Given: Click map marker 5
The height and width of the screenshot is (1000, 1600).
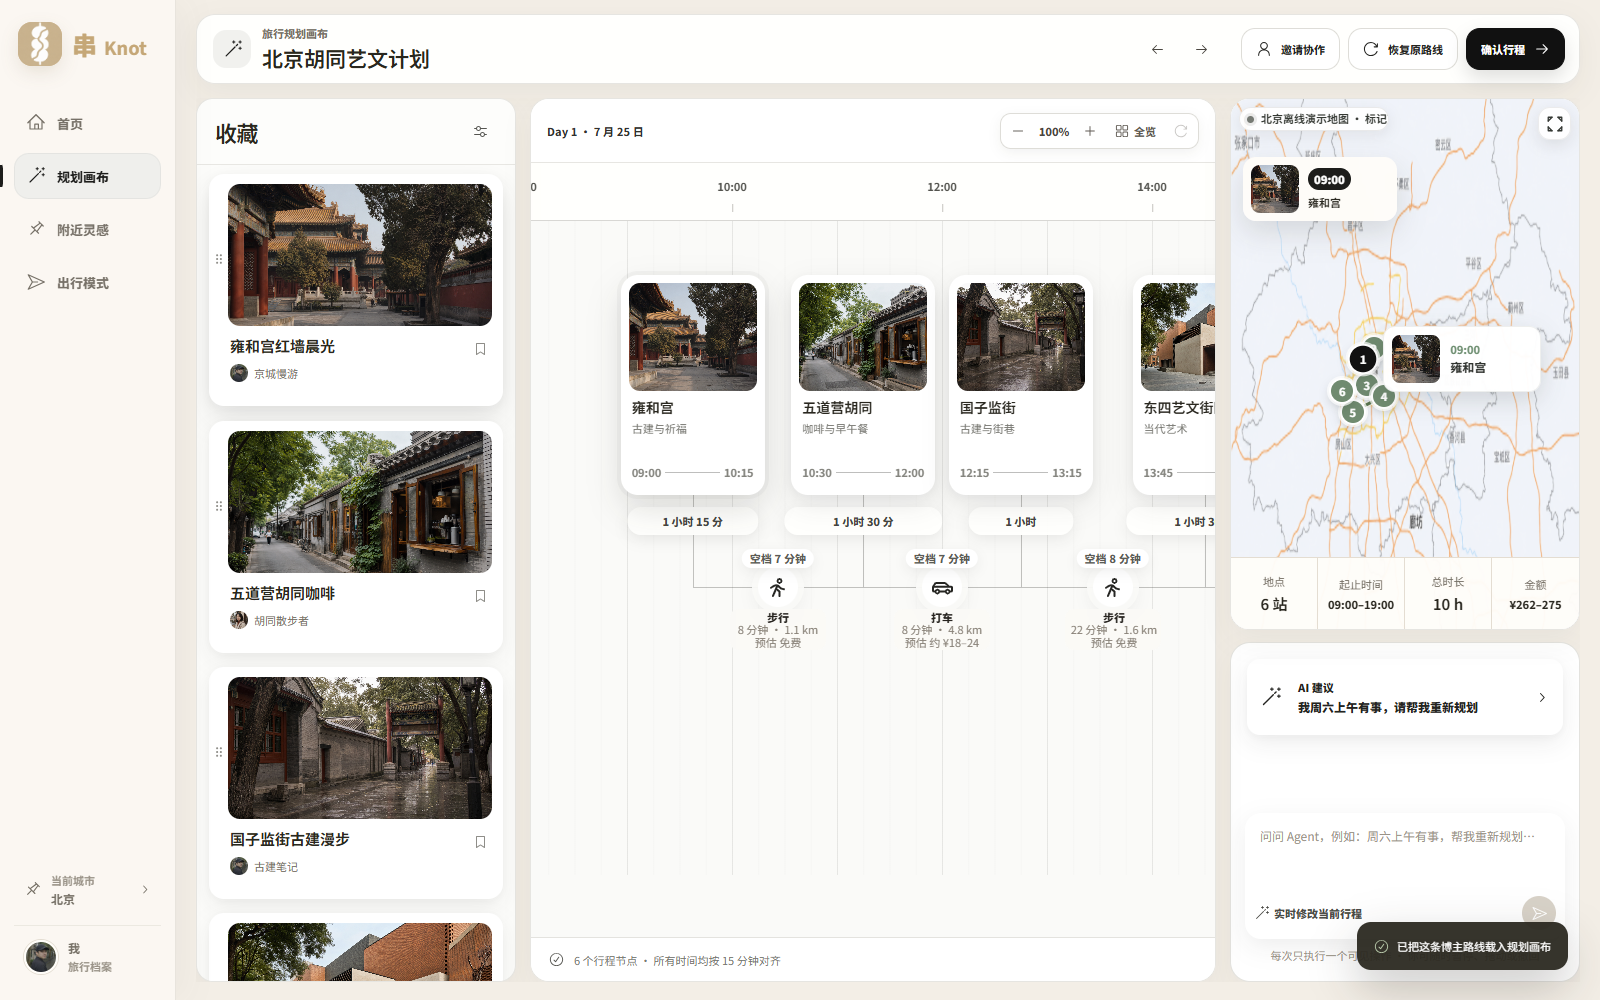Looking at the screenshot, I should 1352,412.
